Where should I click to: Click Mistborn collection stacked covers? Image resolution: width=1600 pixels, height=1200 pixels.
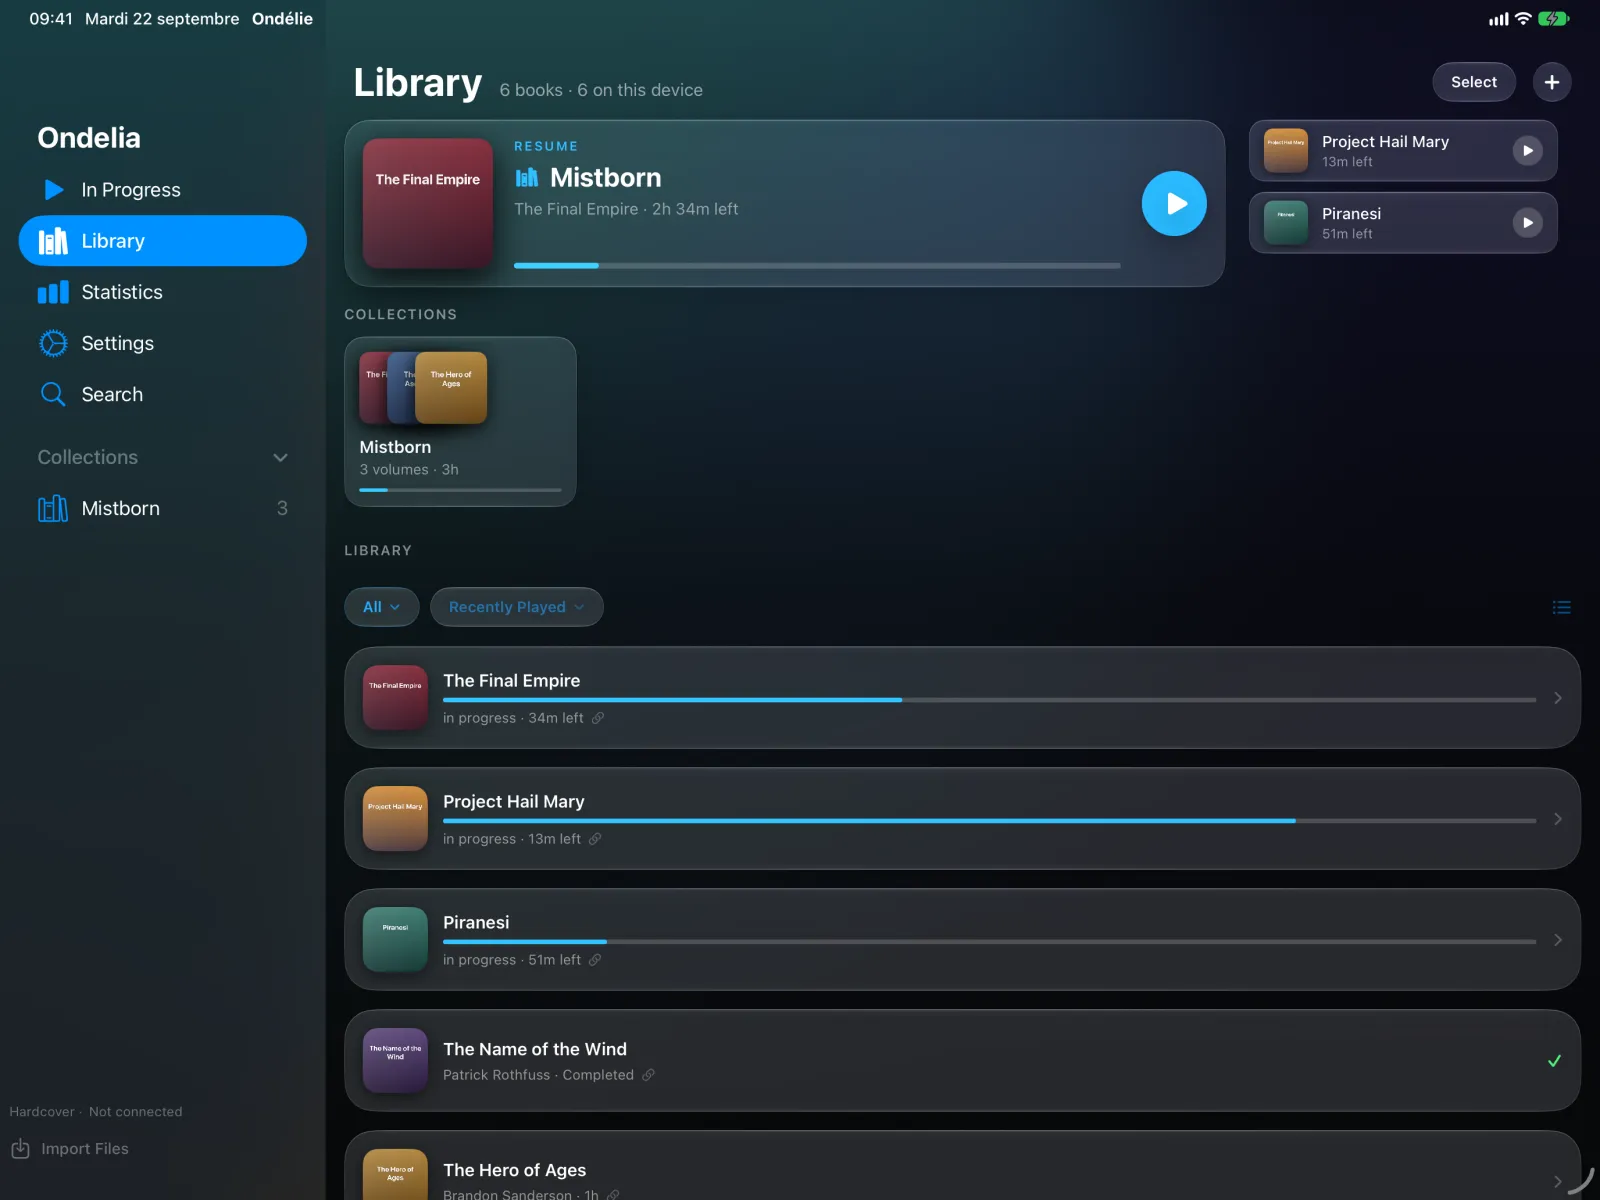(x=423, y=387)
